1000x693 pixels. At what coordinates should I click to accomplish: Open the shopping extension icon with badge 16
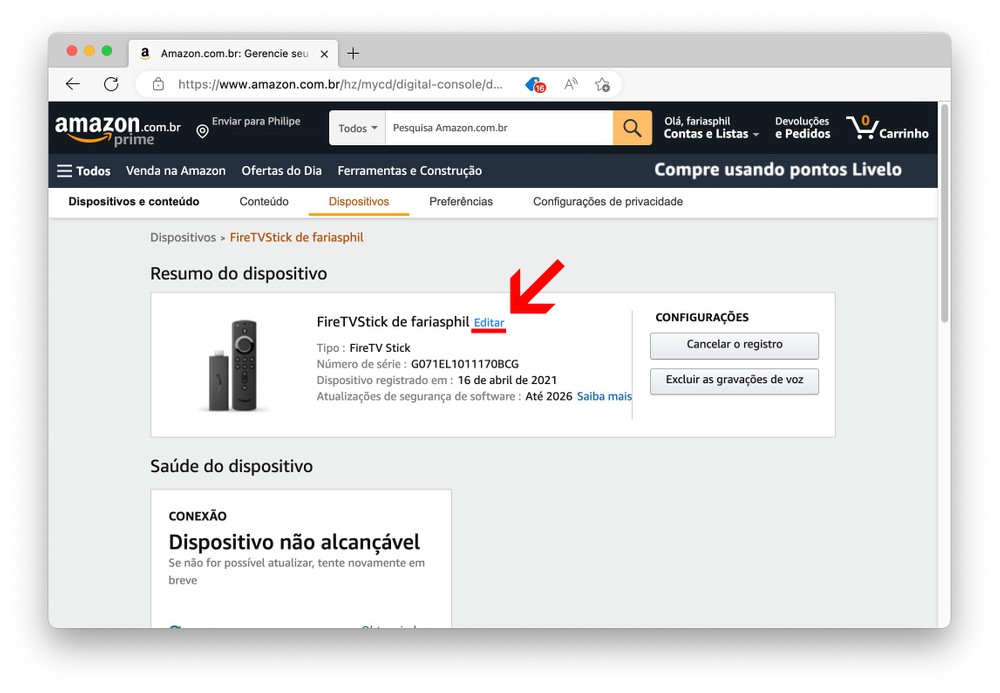tap(535, 84)
